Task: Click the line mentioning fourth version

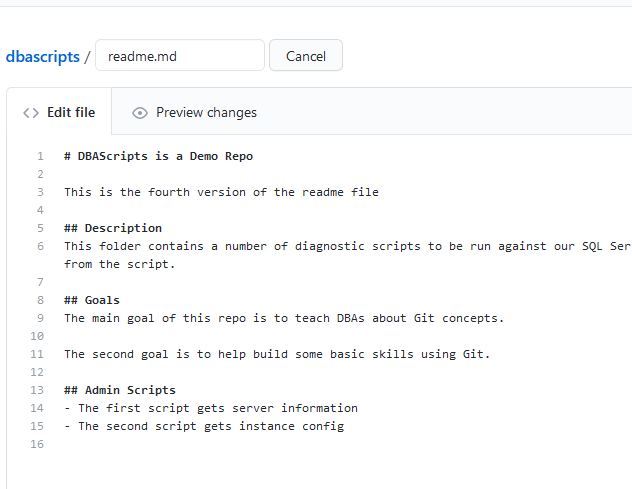Action: 221,192
